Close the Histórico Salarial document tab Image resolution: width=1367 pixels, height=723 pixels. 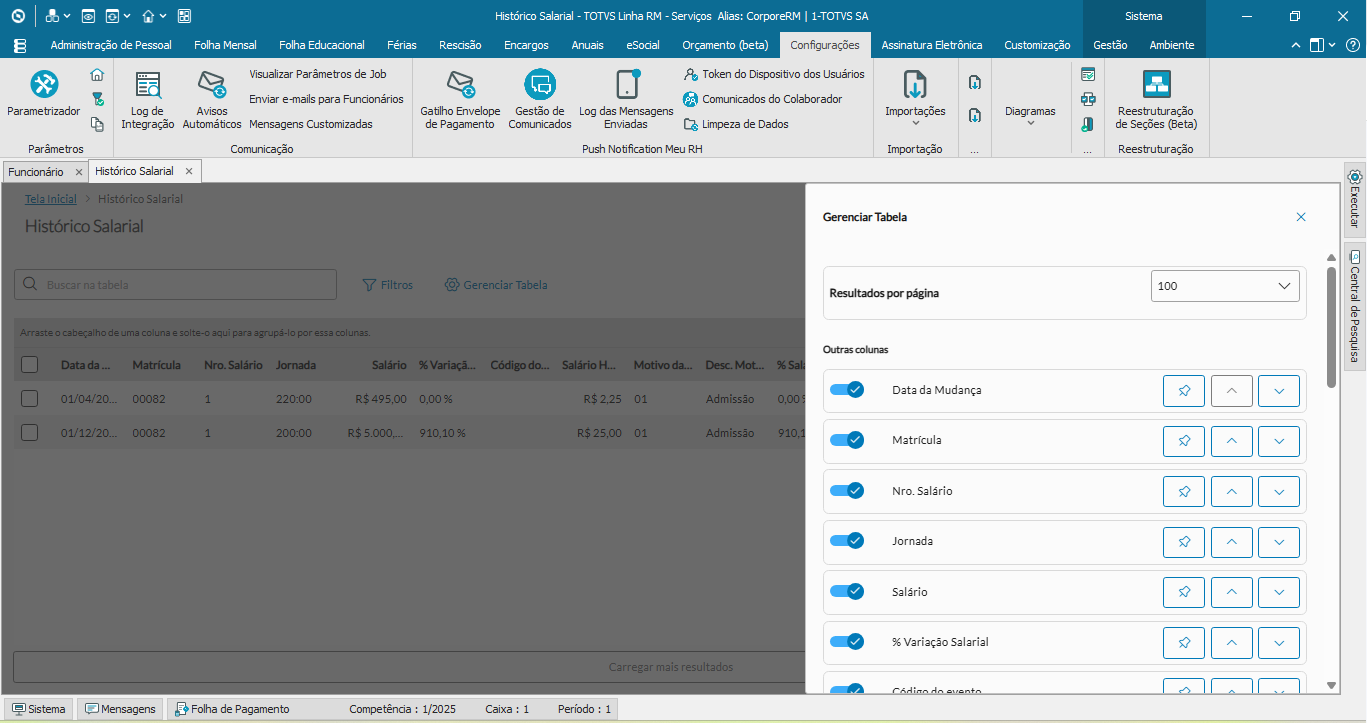[x=189, y=171]
